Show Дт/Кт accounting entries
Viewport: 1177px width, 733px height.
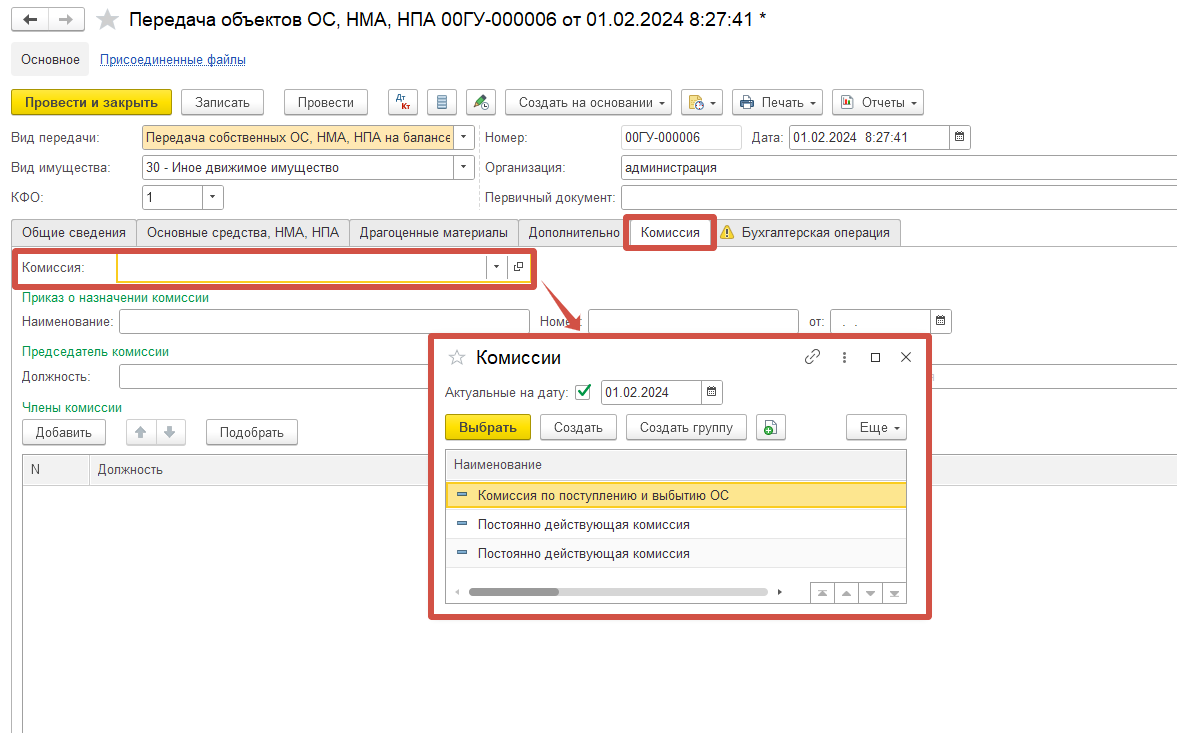pyautogui.click(x=403, y=102)
